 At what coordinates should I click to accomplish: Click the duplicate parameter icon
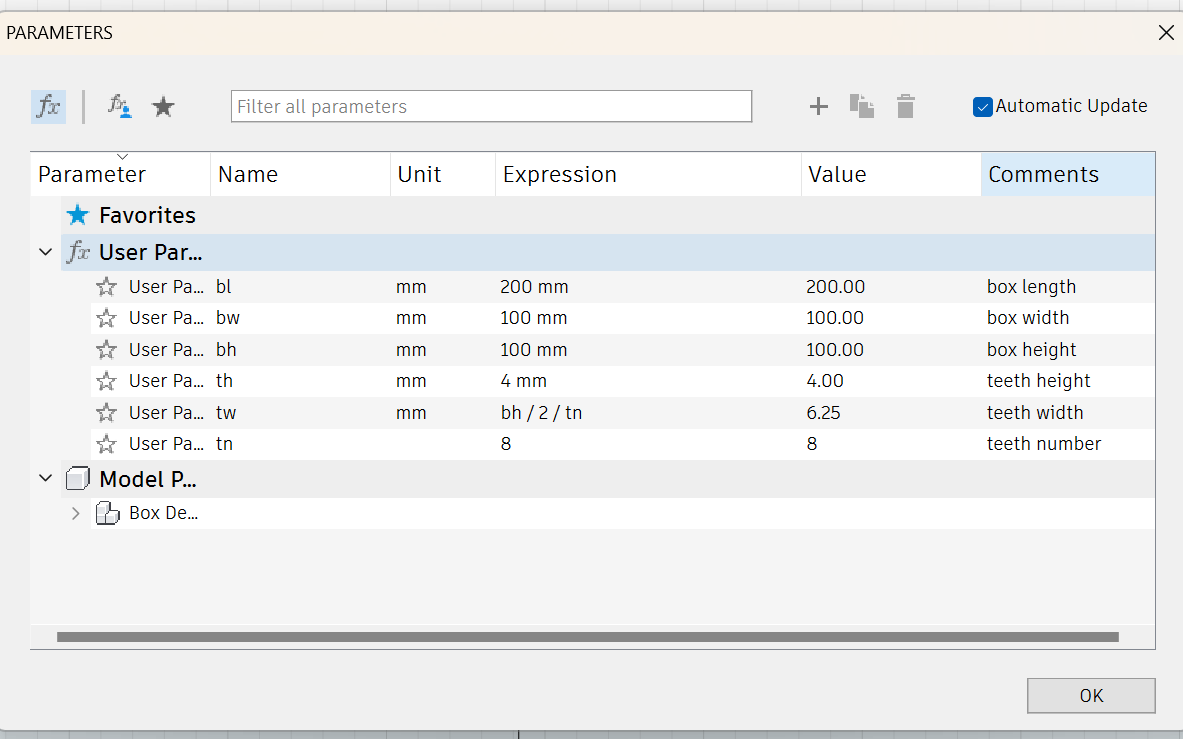click(x=861, y=106)
